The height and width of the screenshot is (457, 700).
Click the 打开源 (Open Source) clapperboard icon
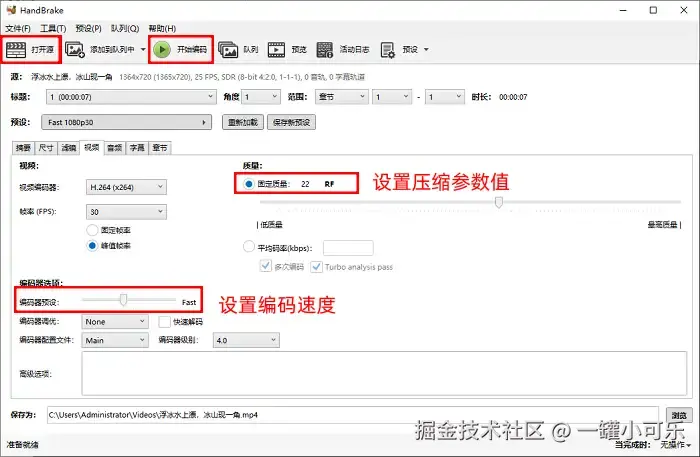click(x=16, y=50)
